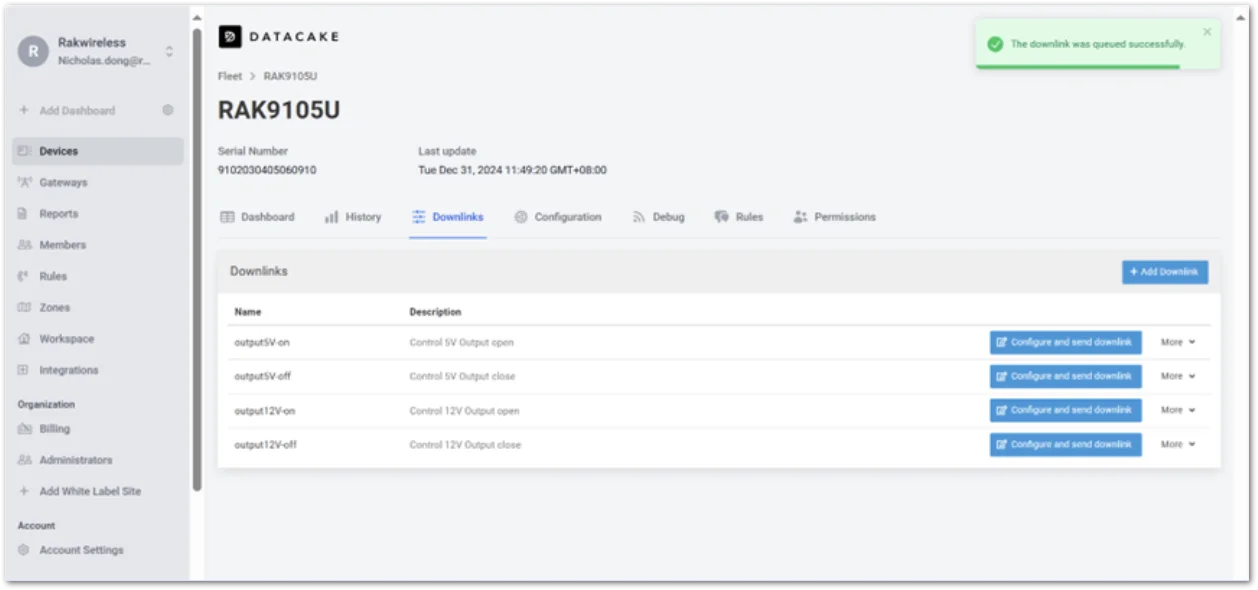Click the output5V-on name cell
This screenshot has width=1258, height=590.
262,342
